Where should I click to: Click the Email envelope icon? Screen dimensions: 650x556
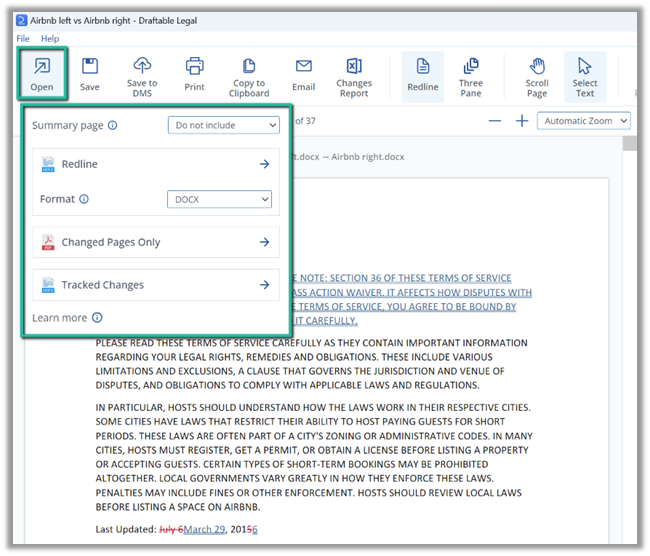303,66
